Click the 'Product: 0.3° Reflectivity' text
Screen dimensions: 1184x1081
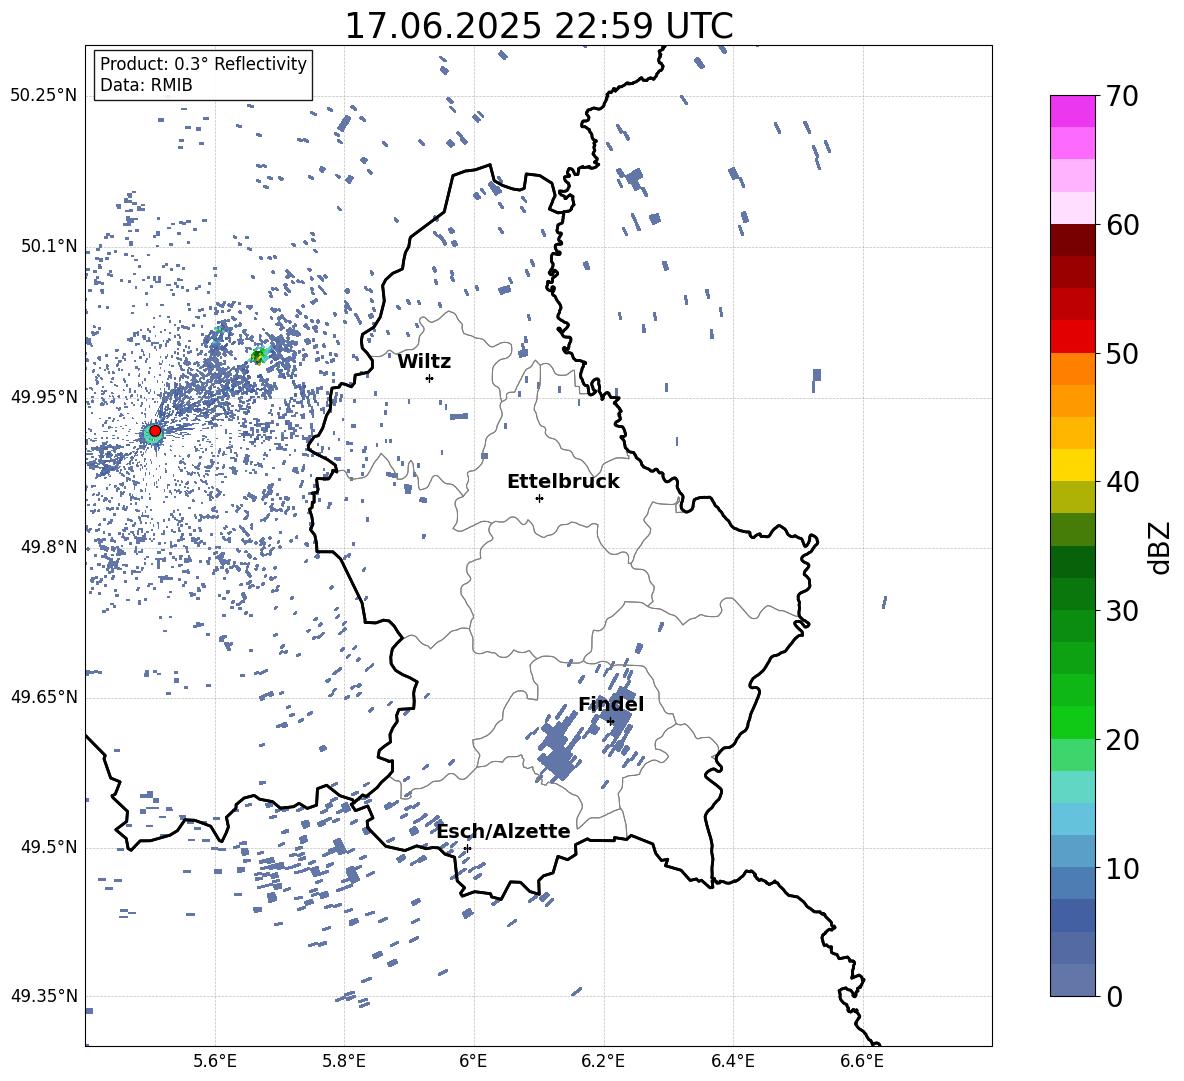[203, 64]
